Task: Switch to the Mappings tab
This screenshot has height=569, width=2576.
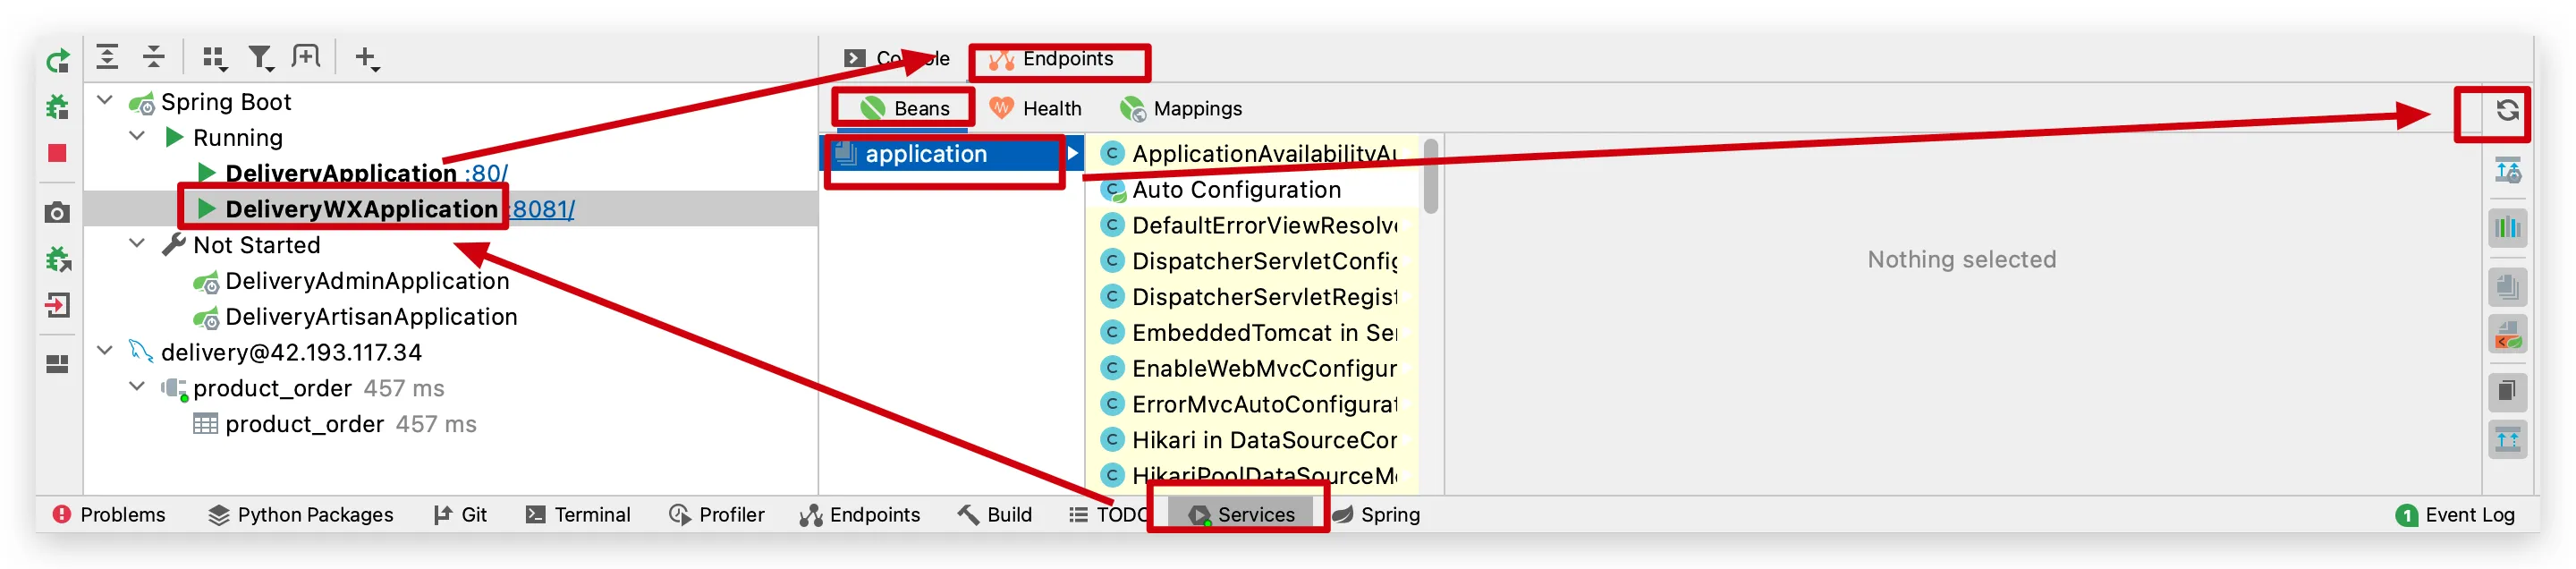Action: click(x=1181, y=108)
